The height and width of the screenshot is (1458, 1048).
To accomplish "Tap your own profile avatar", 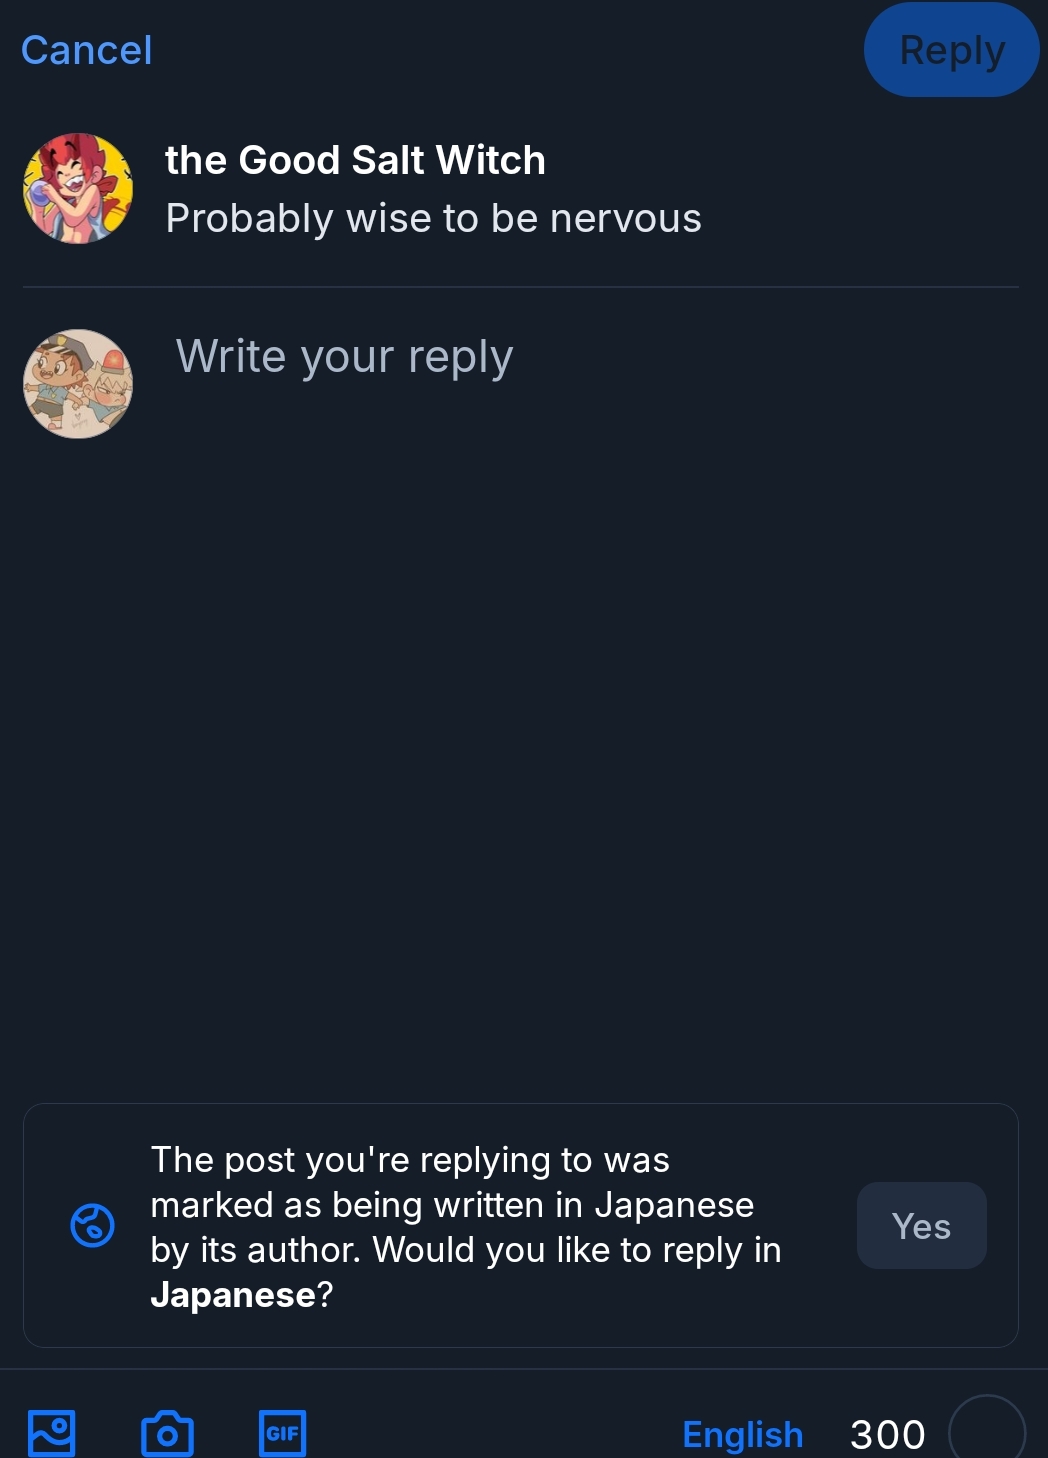I will pyautogui.click(x=78, y=384).
